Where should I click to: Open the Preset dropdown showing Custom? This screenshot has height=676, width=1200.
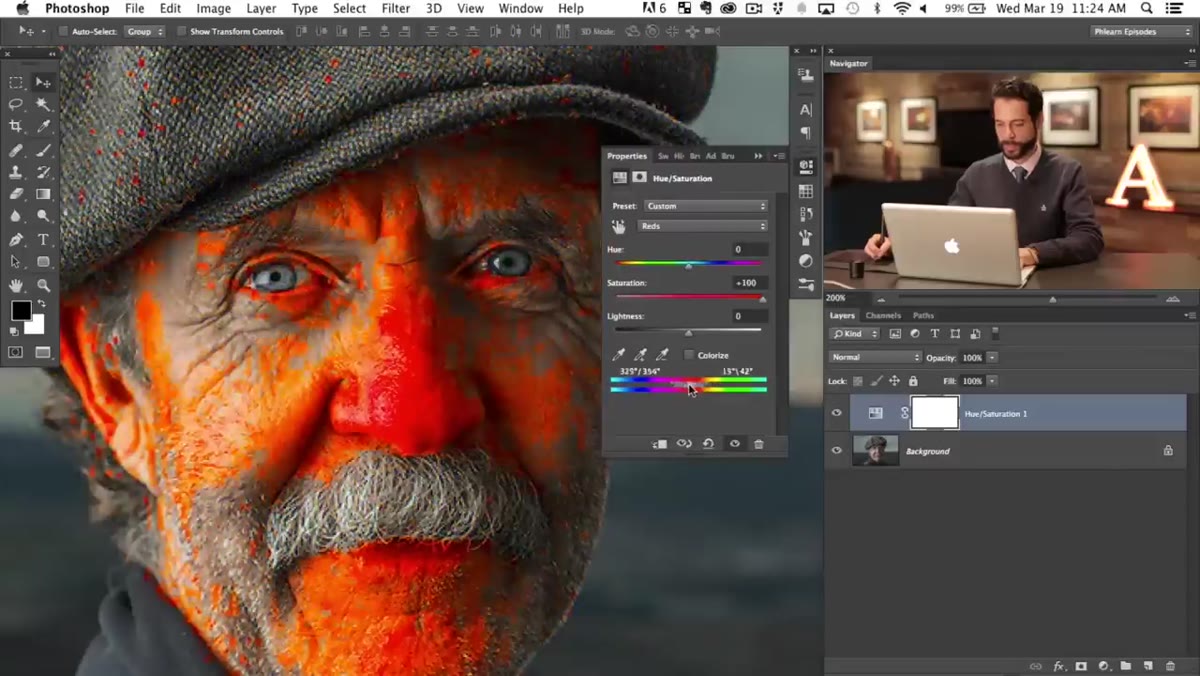coord(706,206)
